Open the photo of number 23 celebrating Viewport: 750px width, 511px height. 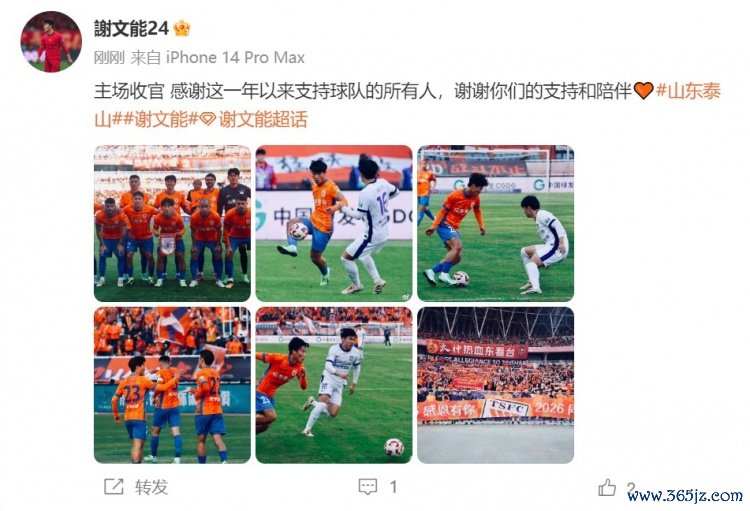(172, 385)
